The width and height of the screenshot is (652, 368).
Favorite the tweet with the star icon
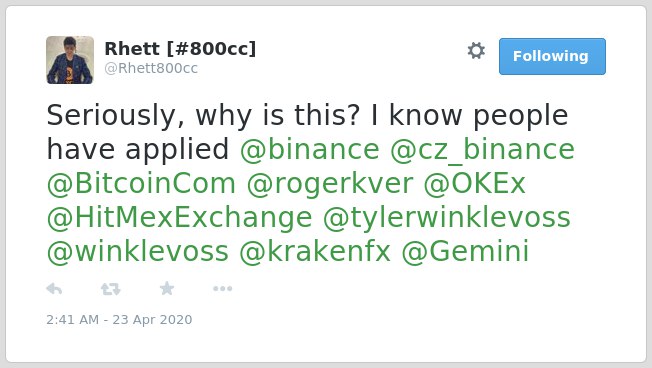click(167, 288)
